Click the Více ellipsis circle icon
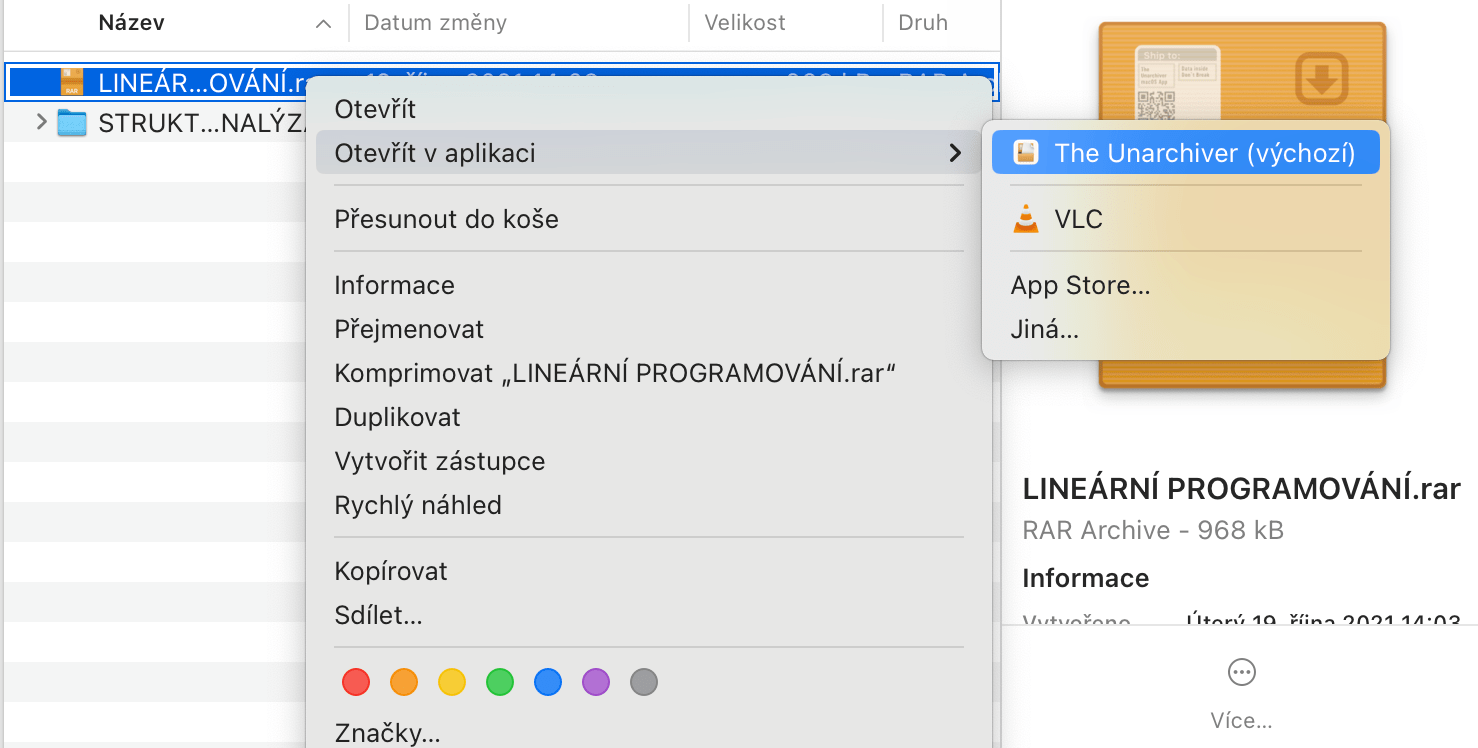The image size is (1478, 748). coord(1241,673)
